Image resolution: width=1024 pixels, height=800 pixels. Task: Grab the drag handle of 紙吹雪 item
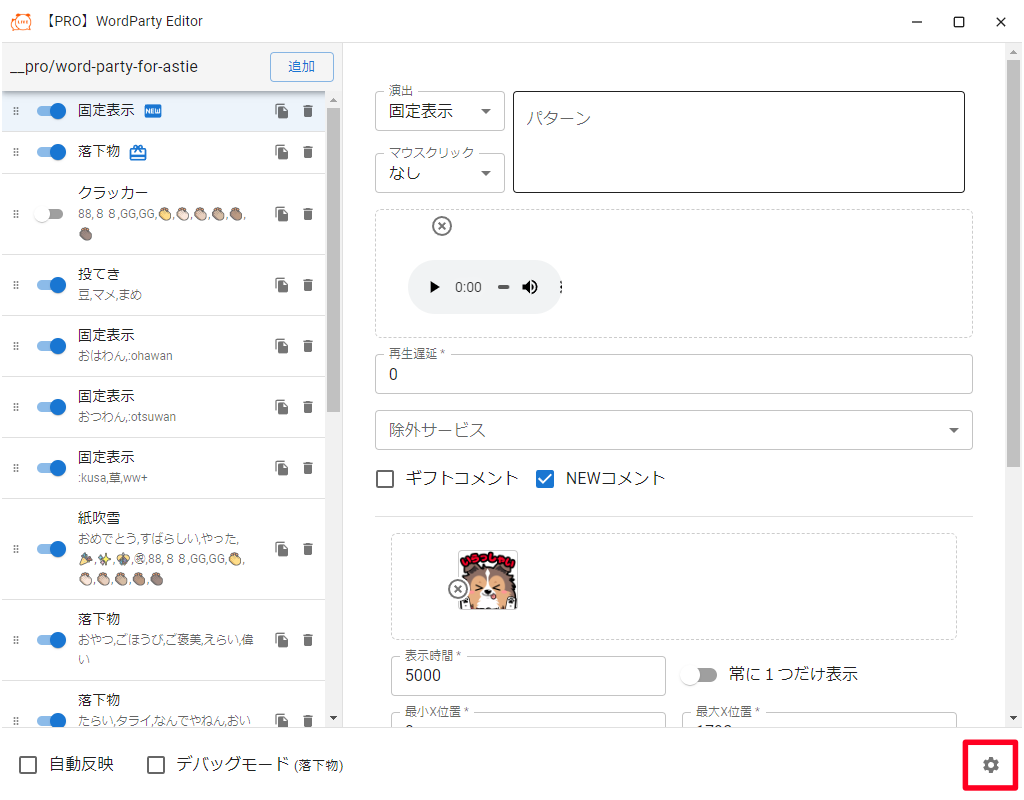coord(16,549)
